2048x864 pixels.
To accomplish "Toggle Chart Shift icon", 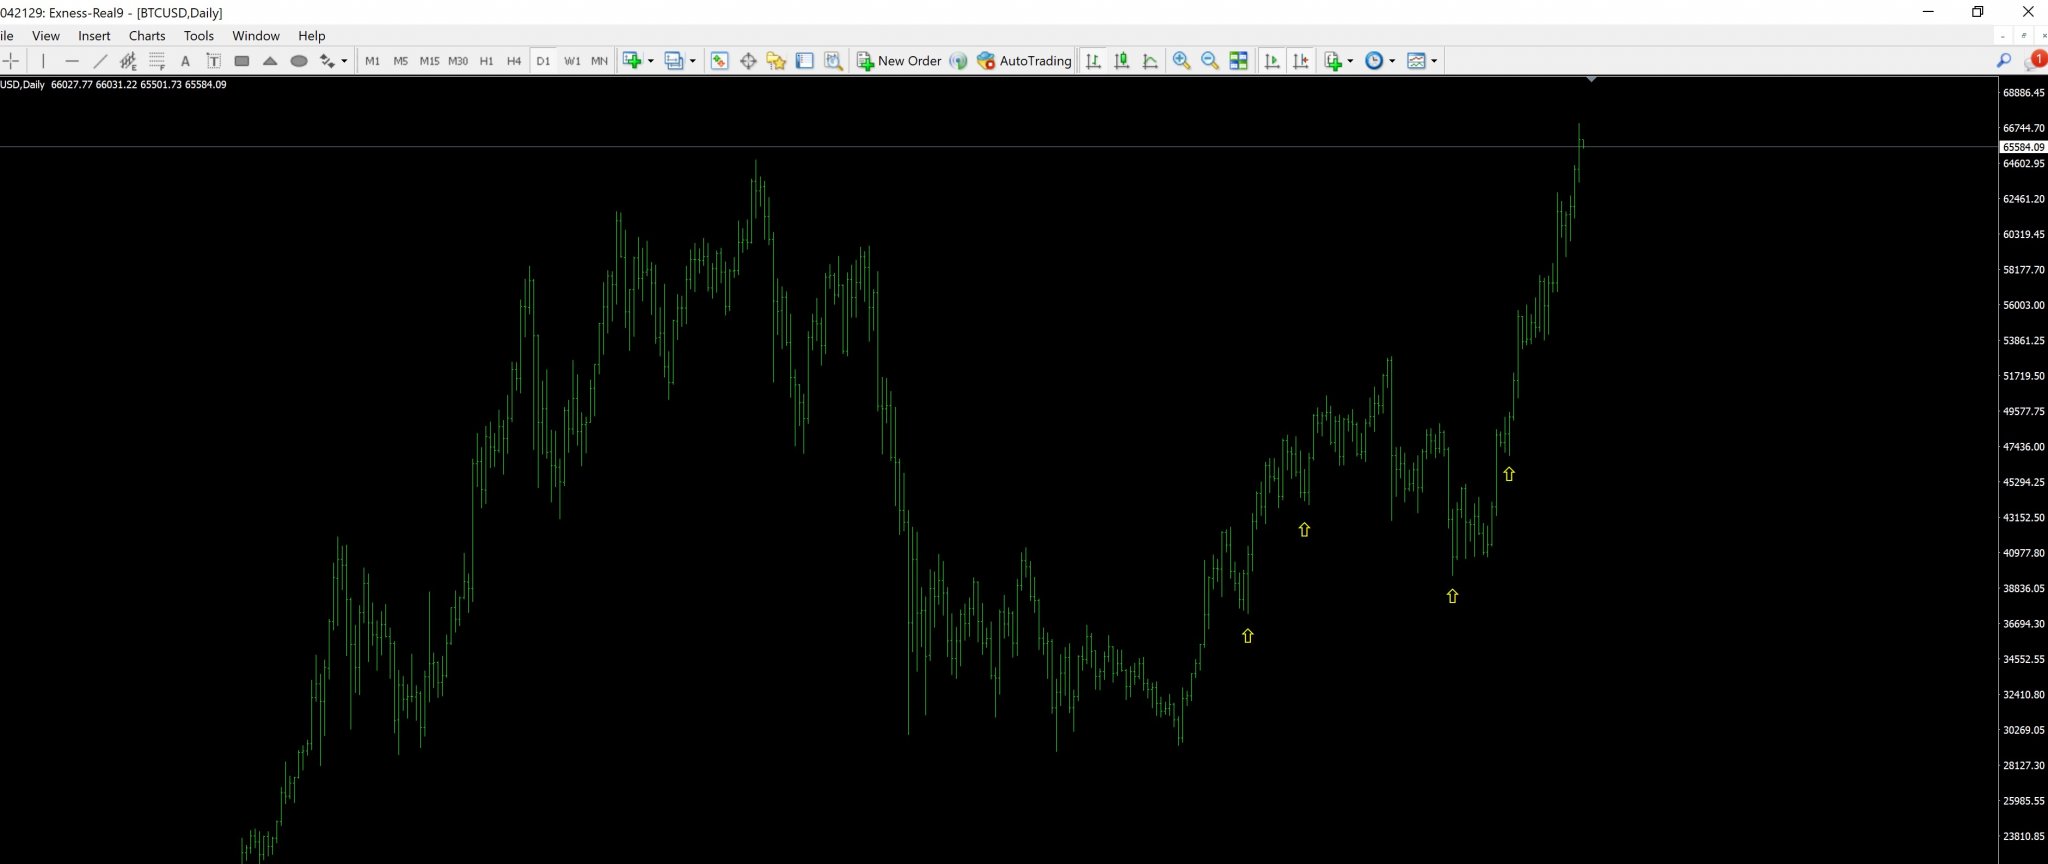I will click(1300, 61).
